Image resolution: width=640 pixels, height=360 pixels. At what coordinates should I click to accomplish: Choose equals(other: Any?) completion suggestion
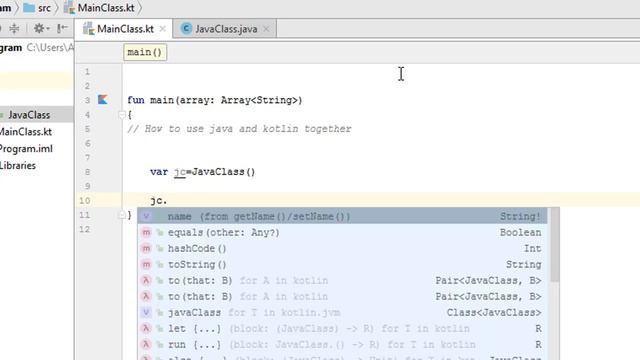tap(342, 232)
